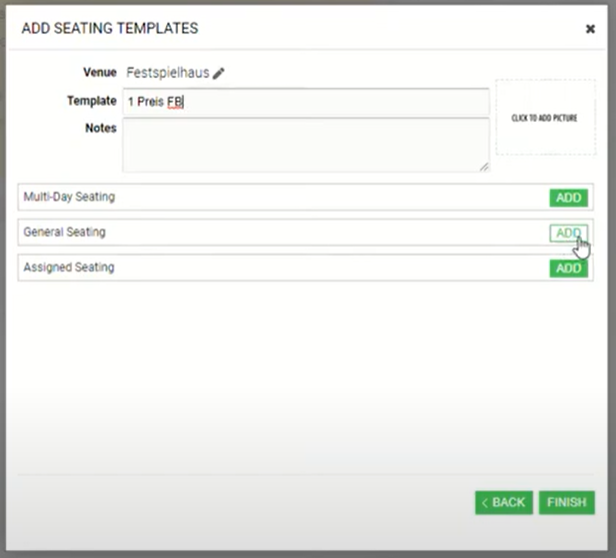The width and height of the screenshot is (616, 558).
Task: Click the Add Seating Templates title
Action: [110, 29]
